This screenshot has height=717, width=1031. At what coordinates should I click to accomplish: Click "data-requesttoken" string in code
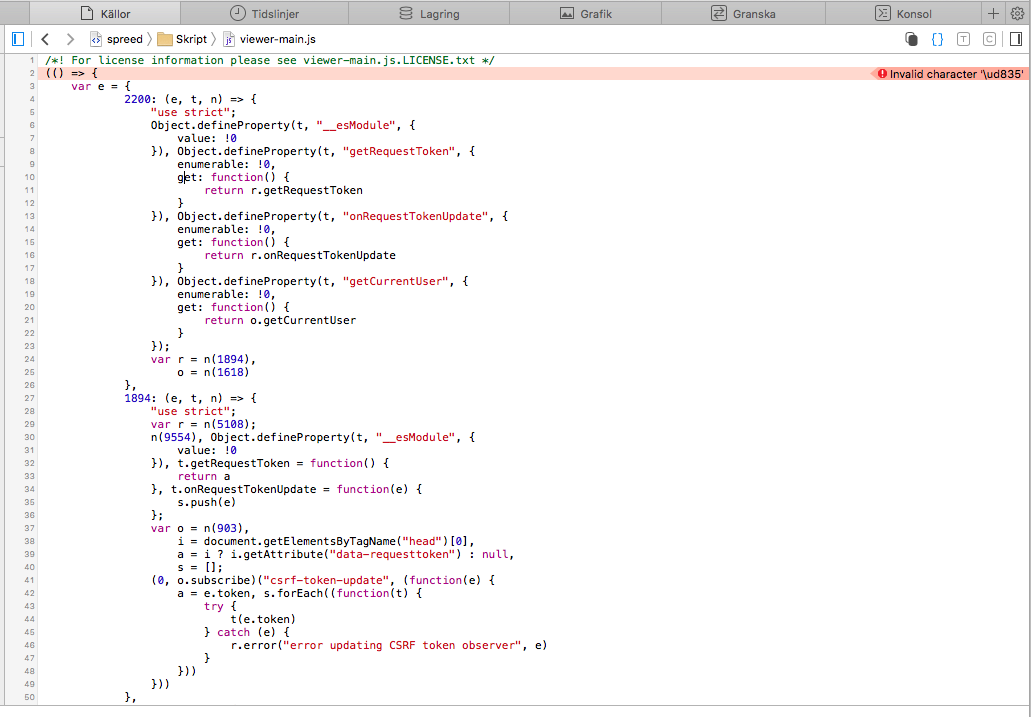392,555
